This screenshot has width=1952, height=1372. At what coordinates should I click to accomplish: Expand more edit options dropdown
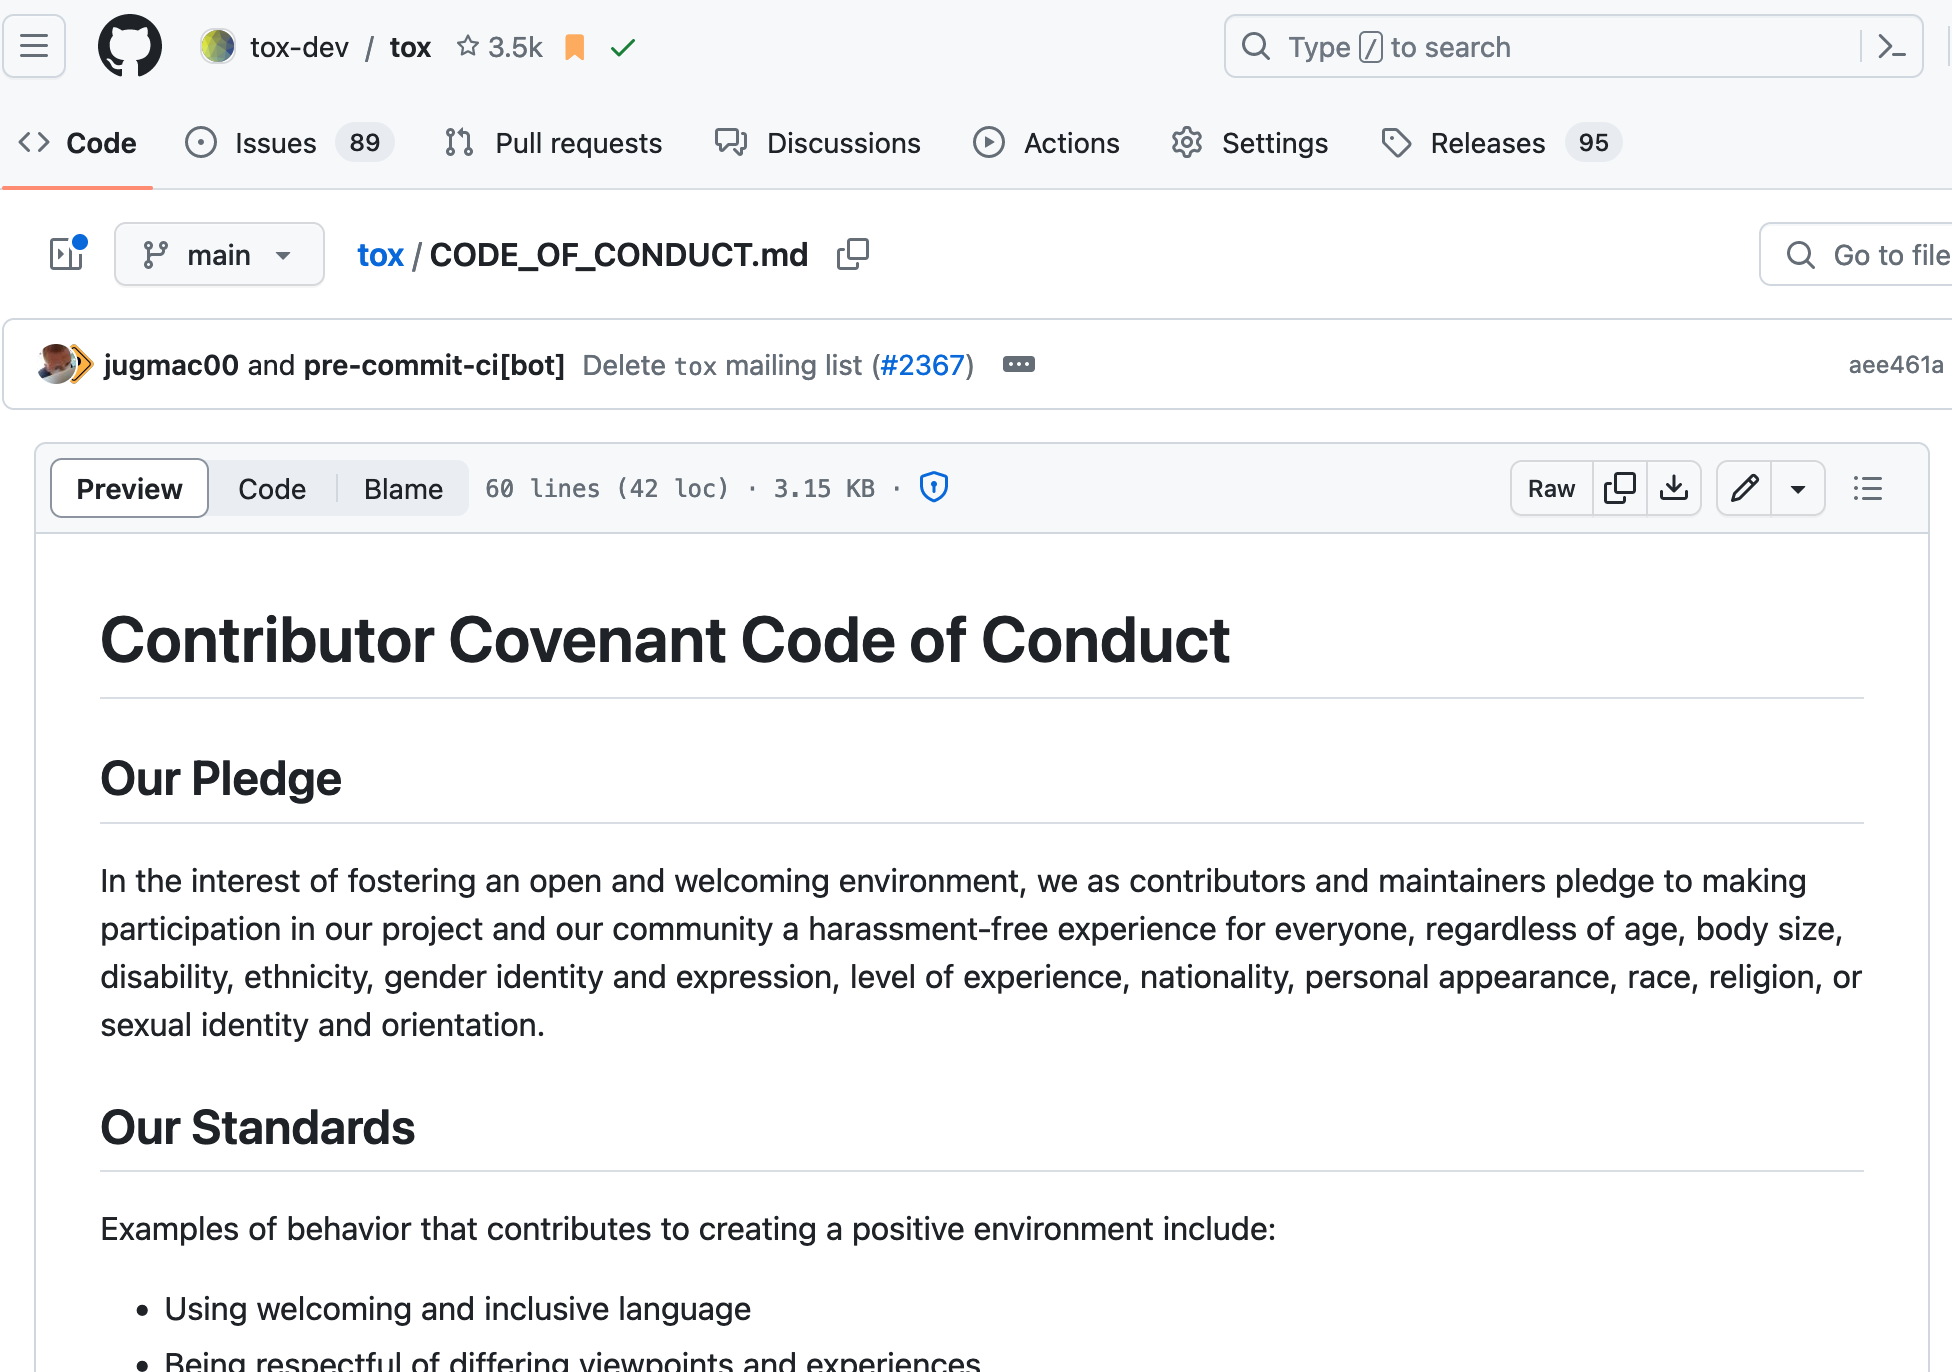tap(1797, 488)
